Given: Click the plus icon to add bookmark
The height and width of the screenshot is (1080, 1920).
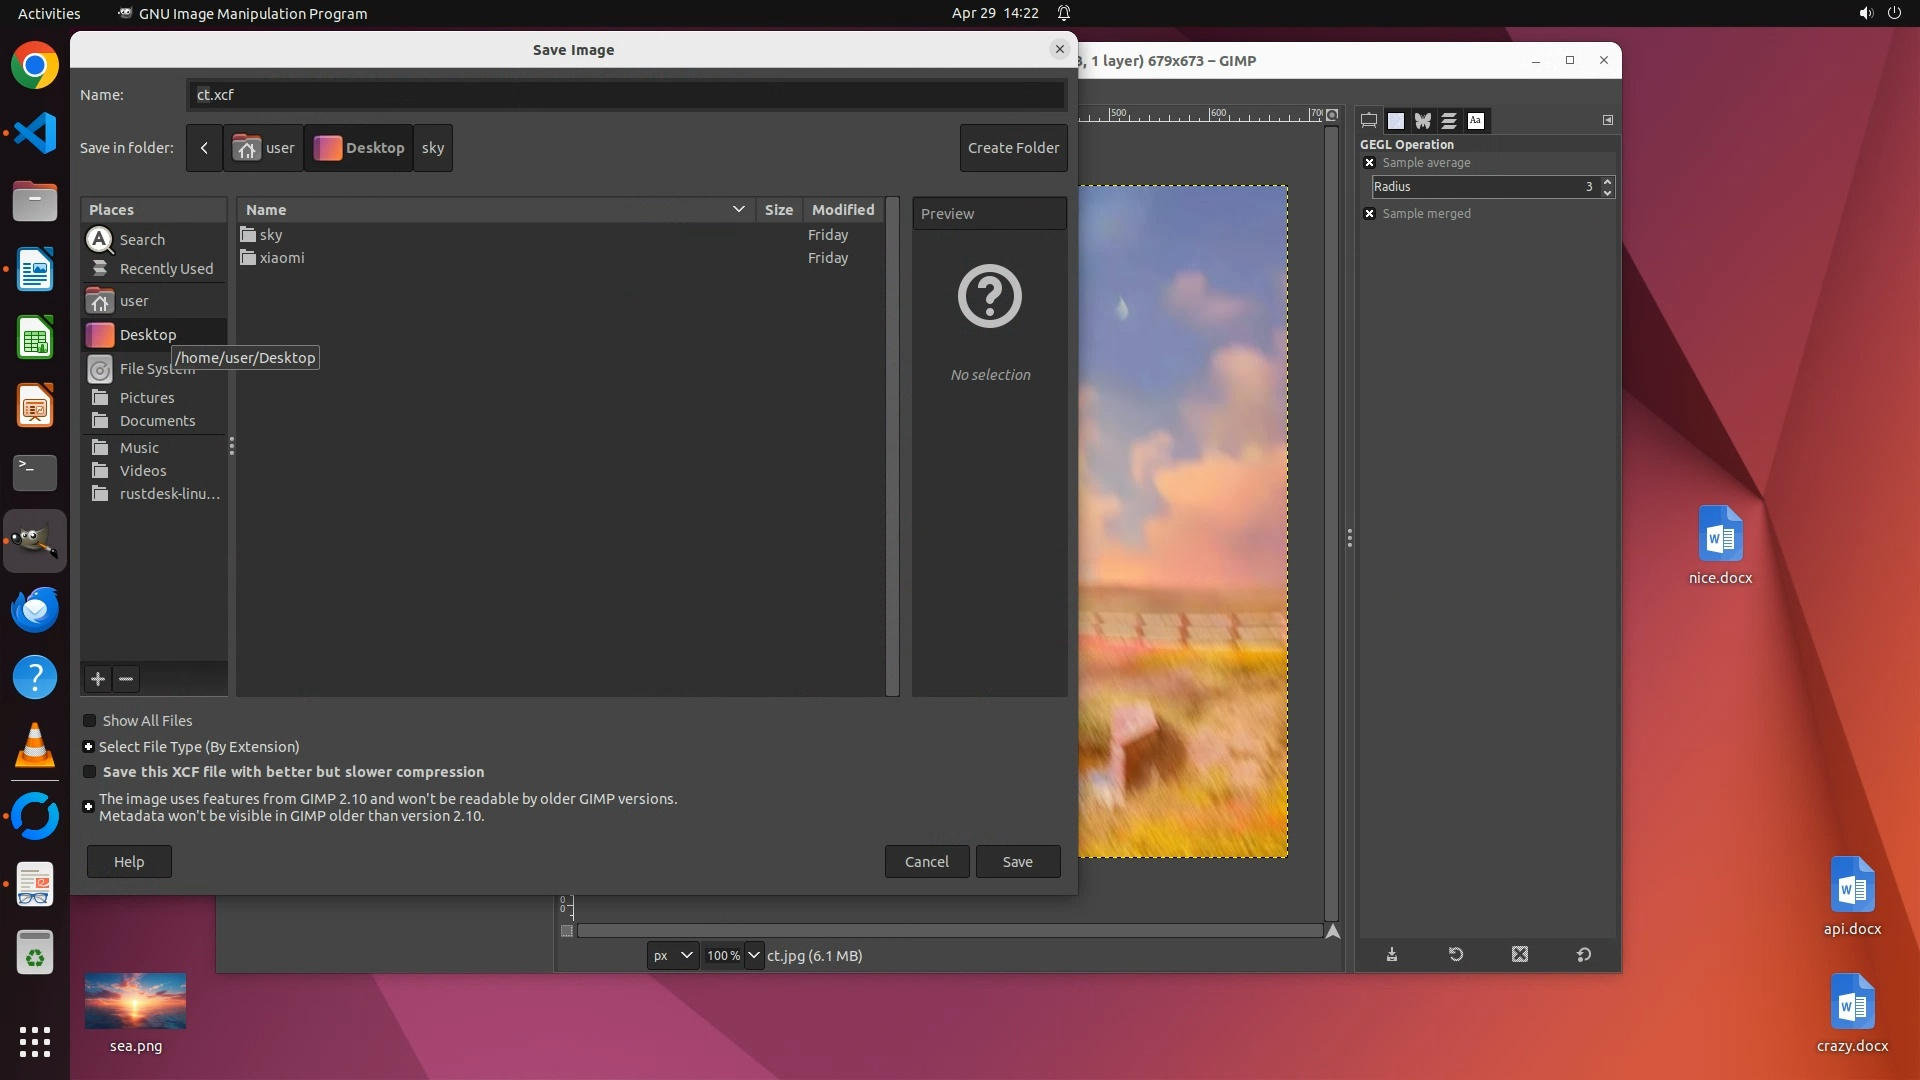Looking at the screenshot, I should 97,679.
